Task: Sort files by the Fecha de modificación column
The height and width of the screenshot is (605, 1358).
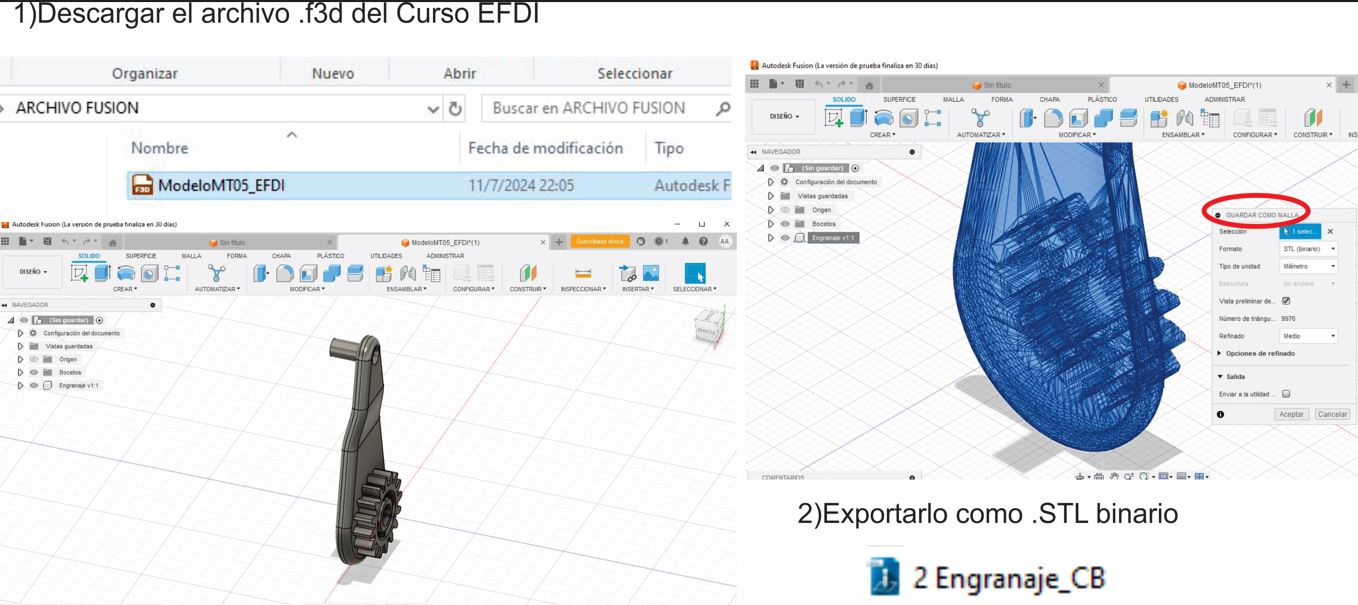Action: coord(546,149)
